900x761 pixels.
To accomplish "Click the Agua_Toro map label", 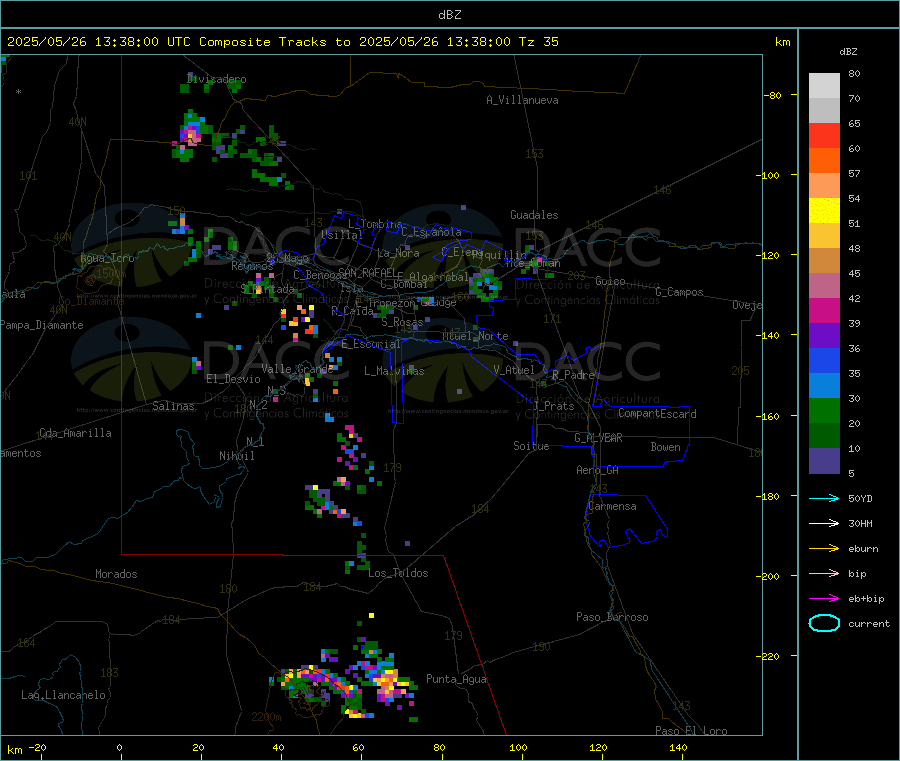I will [107, 258].
